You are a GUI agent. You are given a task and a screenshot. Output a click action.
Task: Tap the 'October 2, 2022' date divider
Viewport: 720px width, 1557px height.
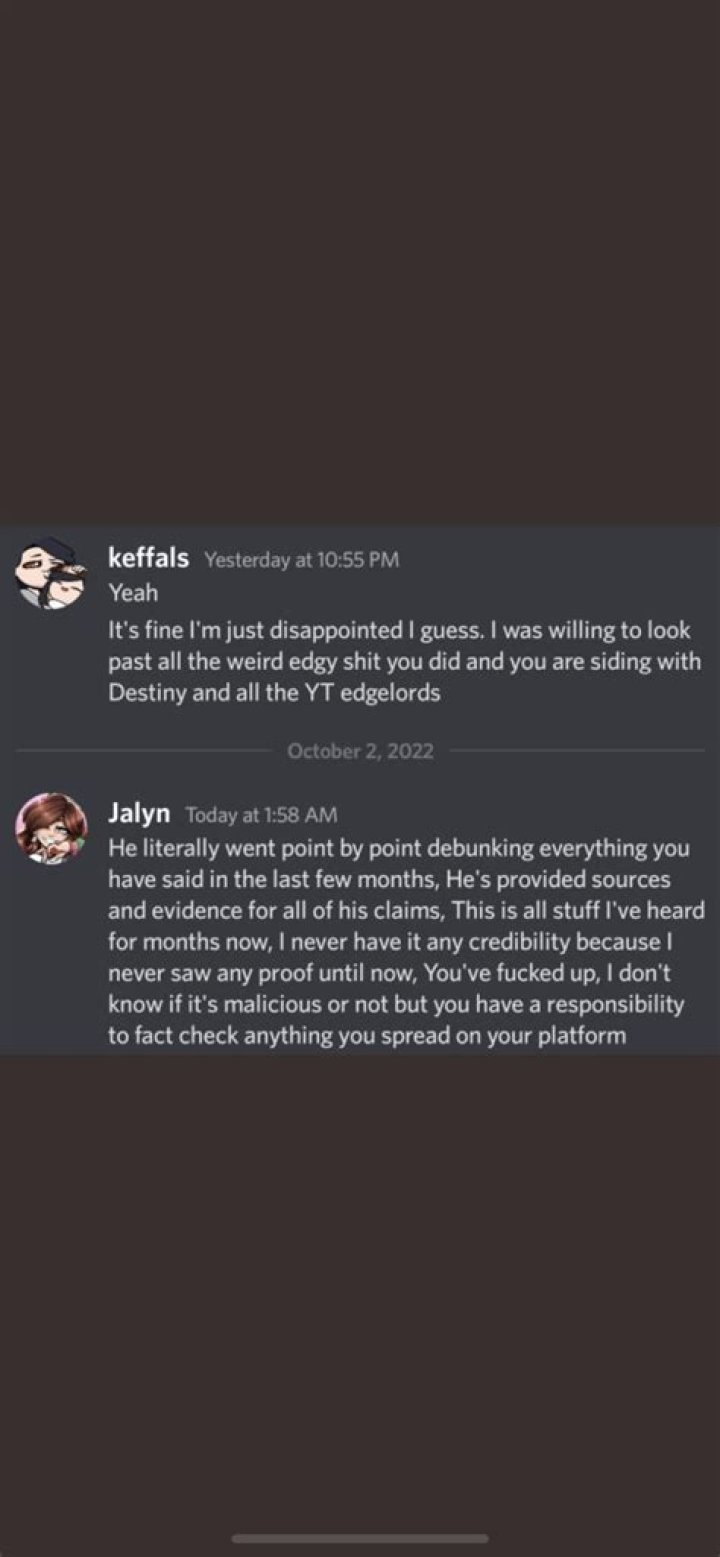pyautogui.click(x=360, y=751)
